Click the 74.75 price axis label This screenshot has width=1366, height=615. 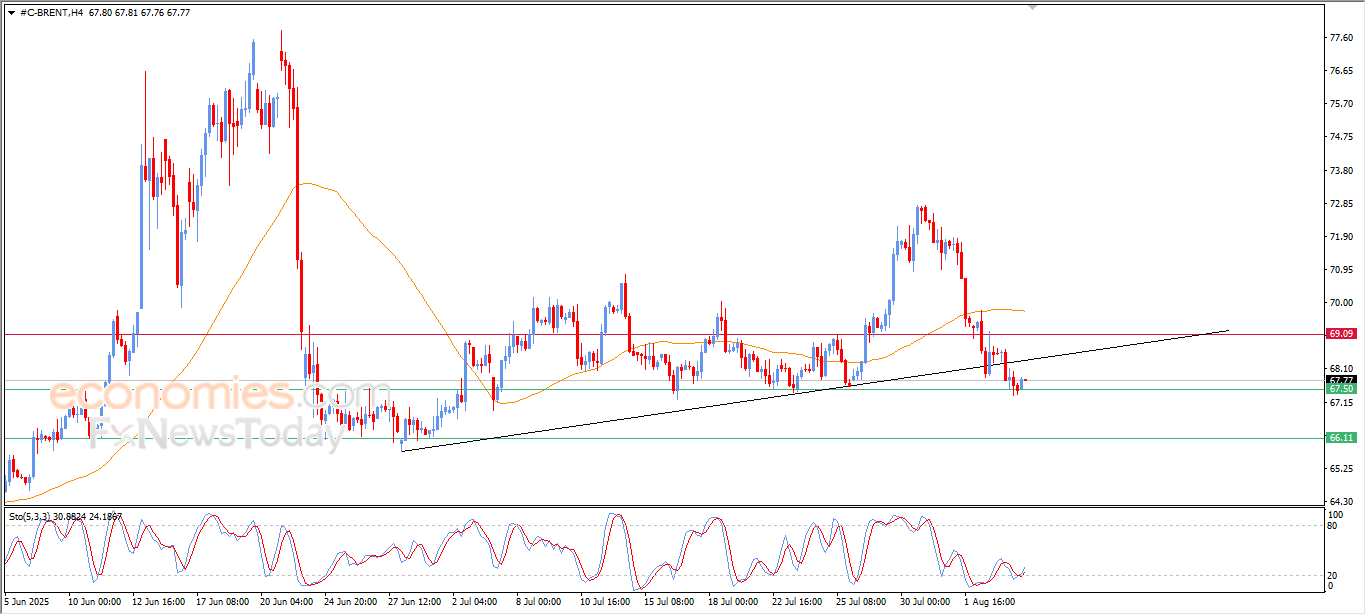coord(1341,137)
